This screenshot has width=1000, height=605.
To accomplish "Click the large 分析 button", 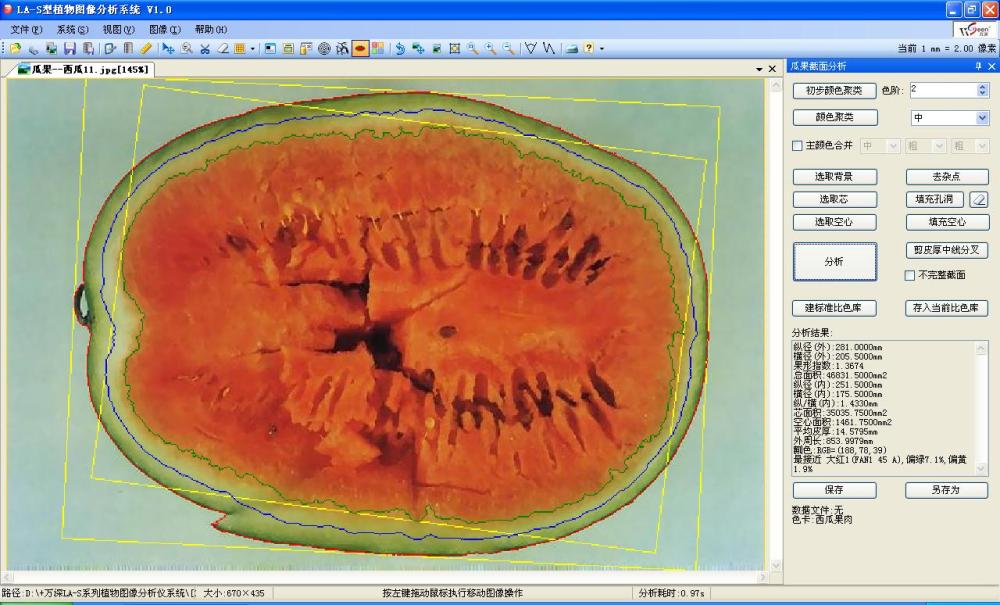I will (x=834, y=261).
